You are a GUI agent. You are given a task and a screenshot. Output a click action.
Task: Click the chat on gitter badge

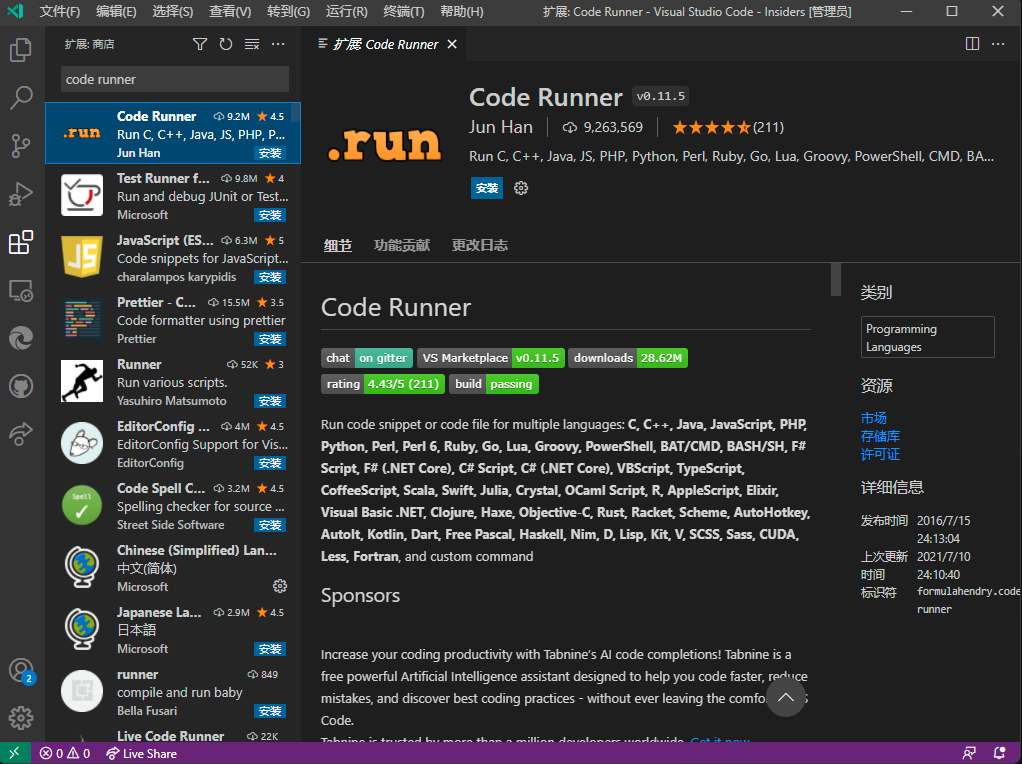[367, 358]
